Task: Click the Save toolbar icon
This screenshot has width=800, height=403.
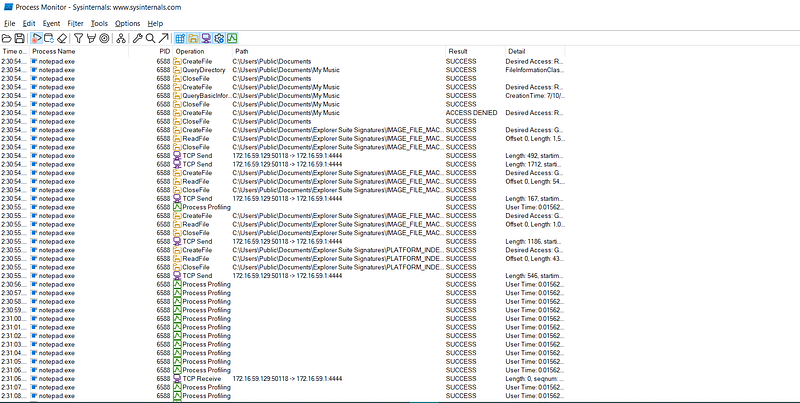Action: [19, 38]
